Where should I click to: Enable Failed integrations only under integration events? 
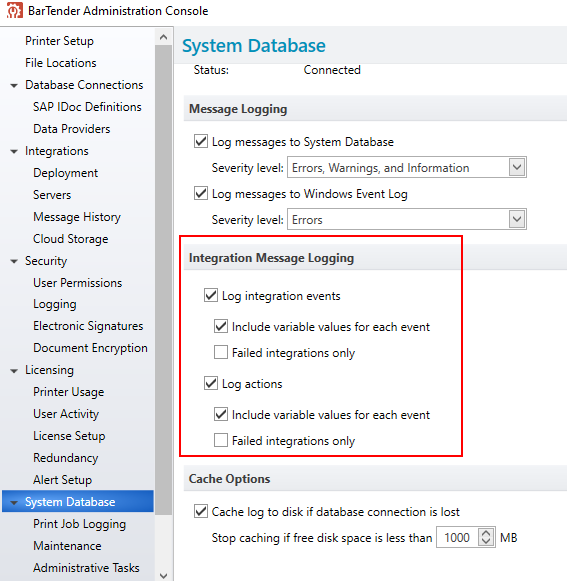221,352
